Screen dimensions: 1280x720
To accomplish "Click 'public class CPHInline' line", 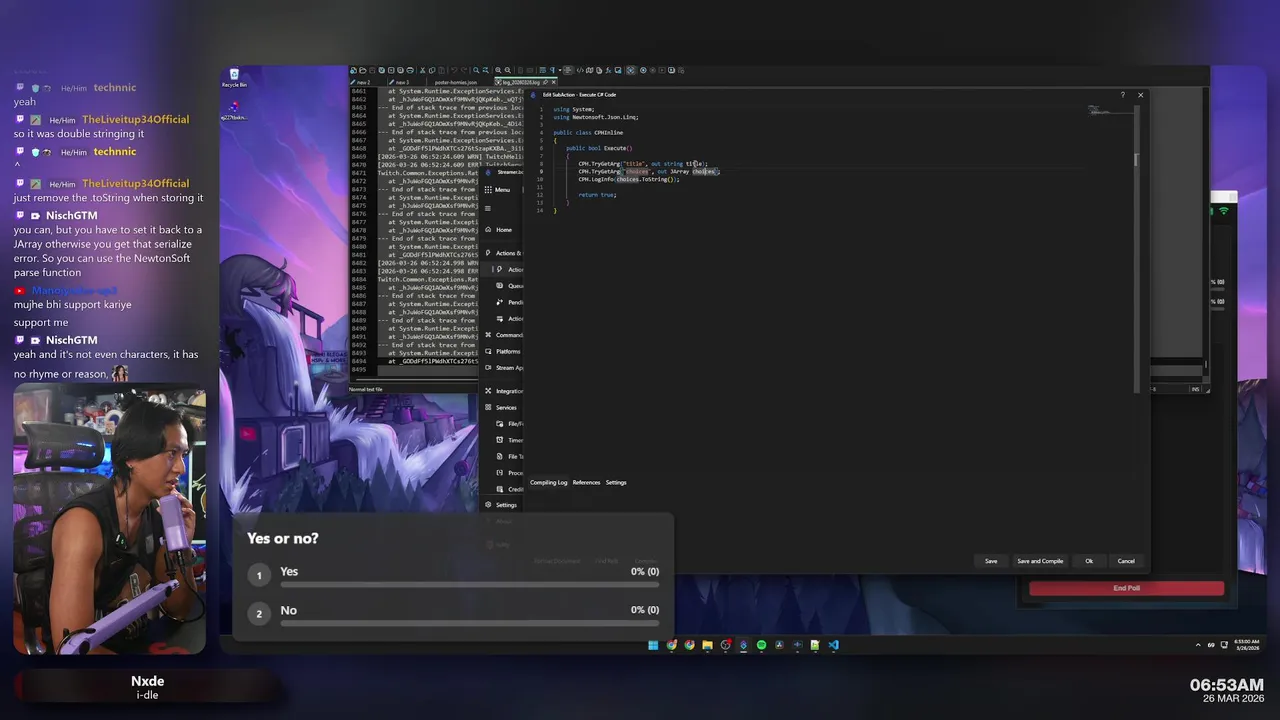I will pos(588,133).
